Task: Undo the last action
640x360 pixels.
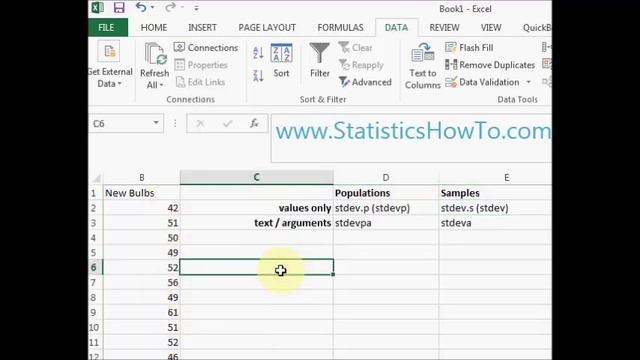Action: tap(141, 7)
